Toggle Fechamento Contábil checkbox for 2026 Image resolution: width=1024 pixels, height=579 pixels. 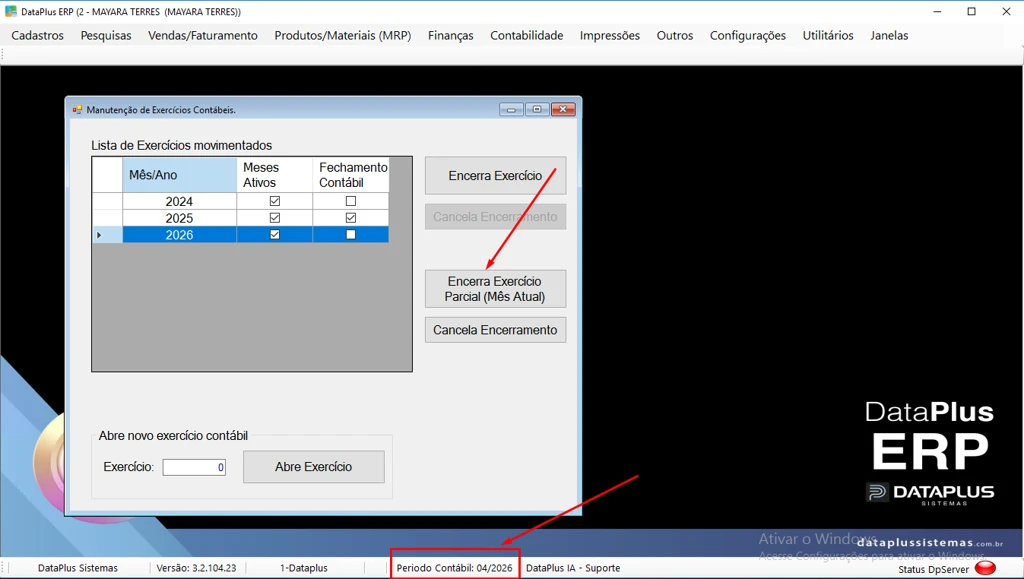[351, 234]
